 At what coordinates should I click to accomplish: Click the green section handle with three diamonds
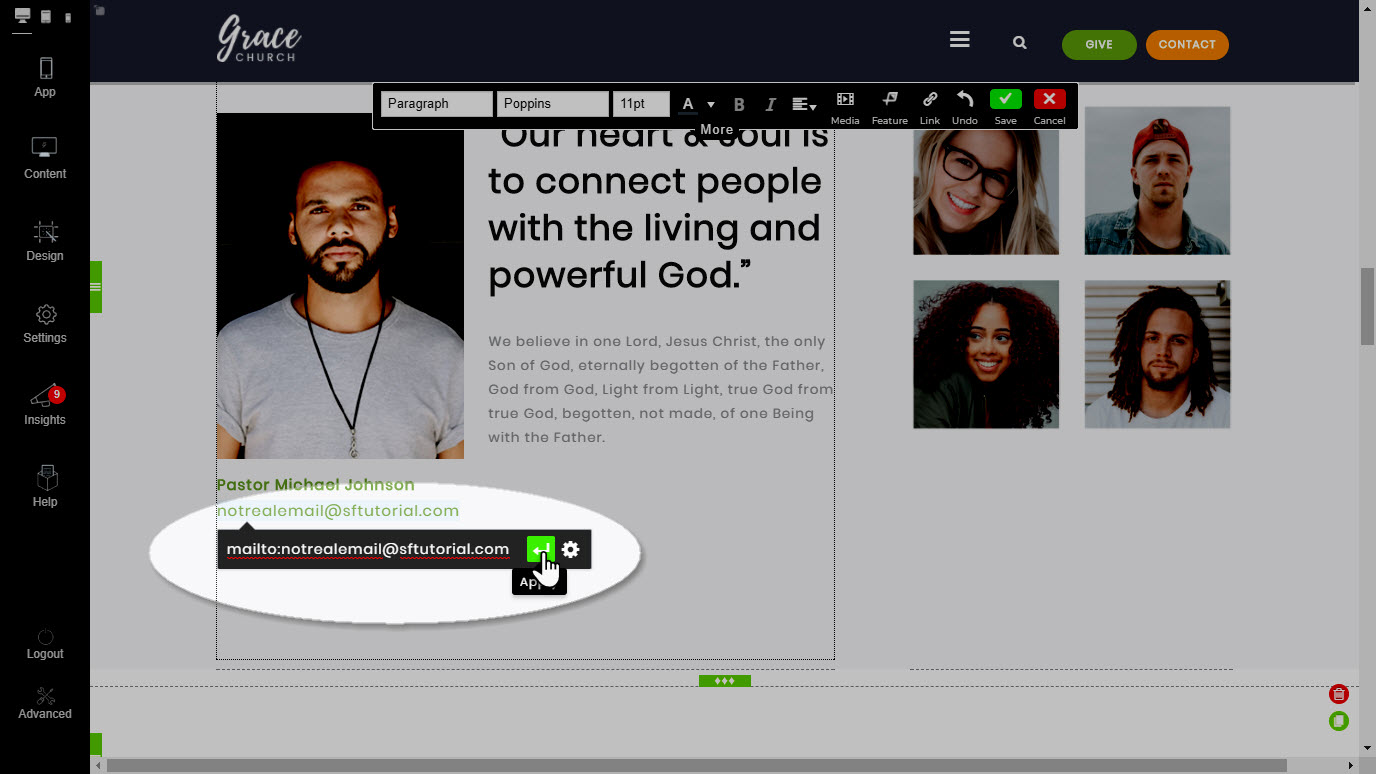(725, 681)
